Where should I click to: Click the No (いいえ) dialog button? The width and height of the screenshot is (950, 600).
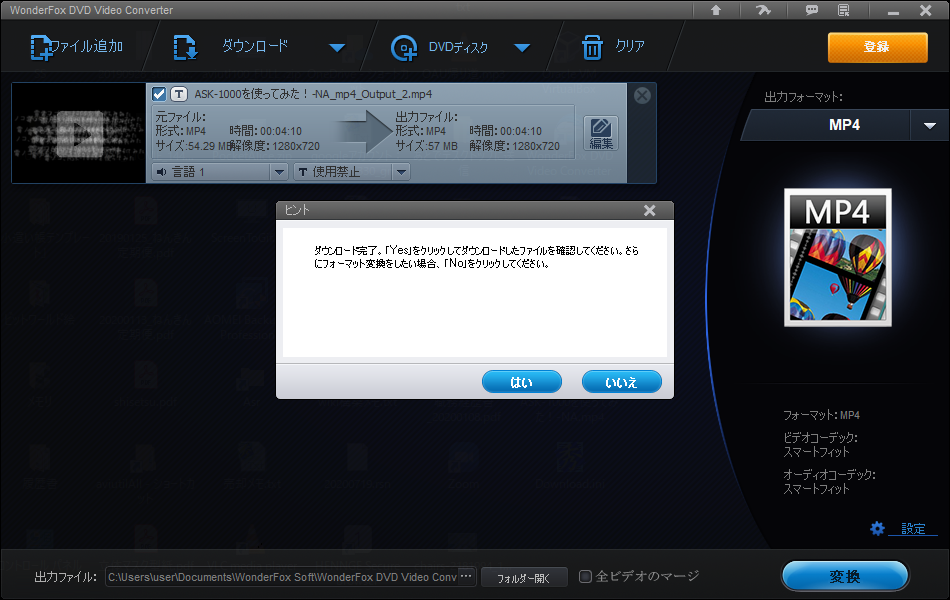(x=622, y=382)
